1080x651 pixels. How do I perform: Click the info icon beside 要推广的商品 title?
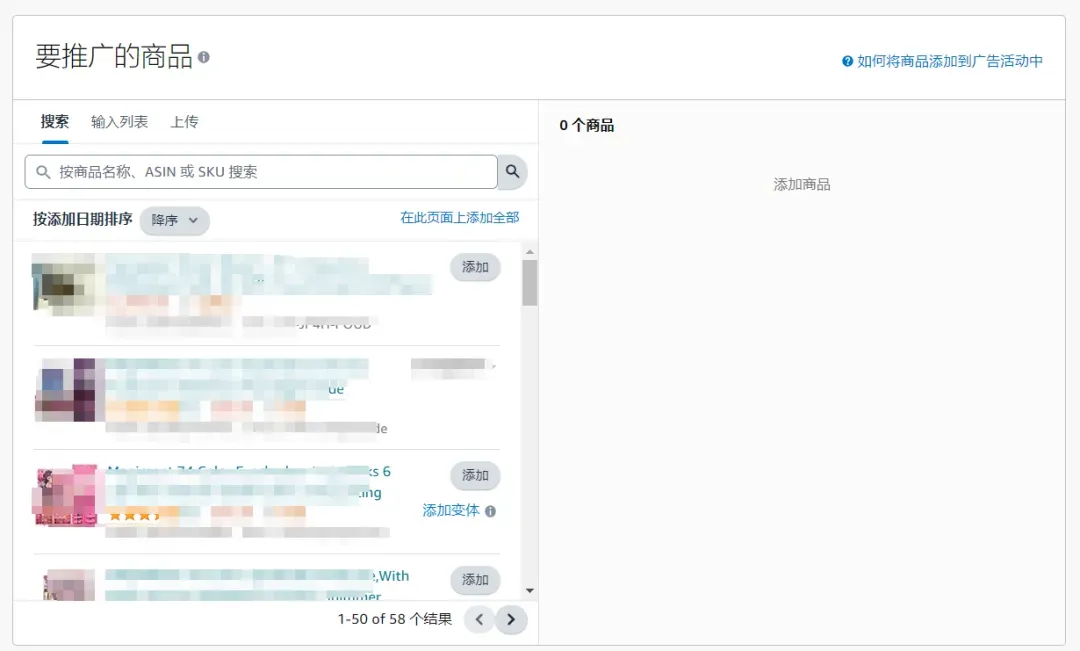pyautogui.click(x=204, y=57)
